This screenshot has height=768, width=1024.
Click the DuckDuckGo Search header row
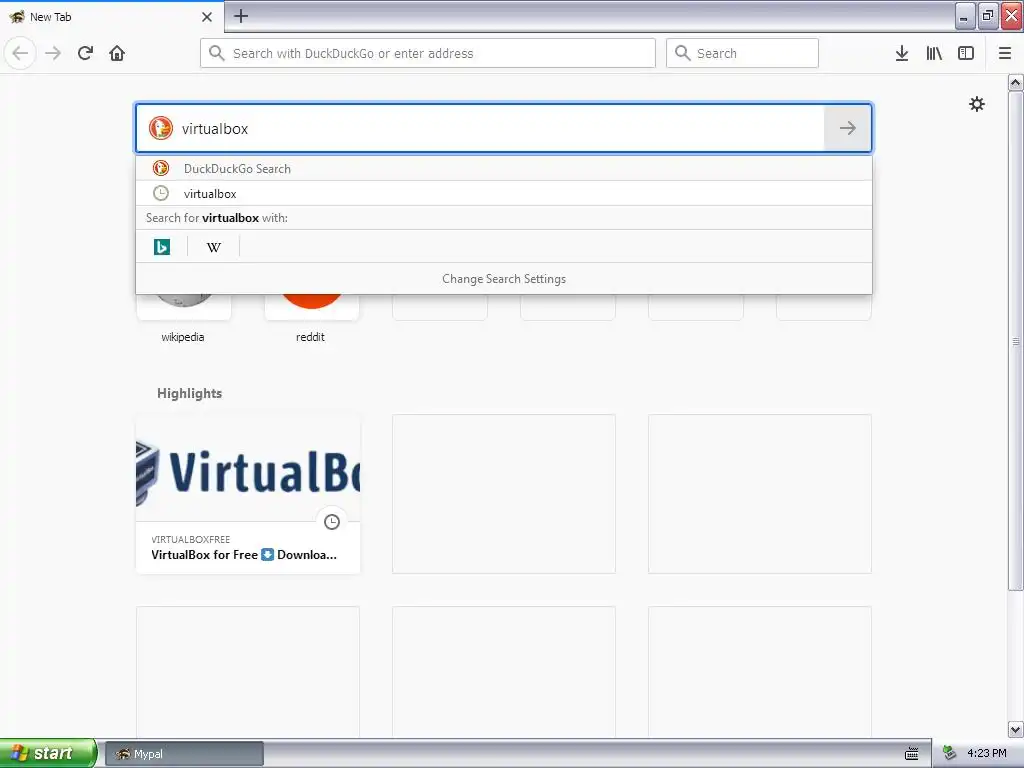[504, 168]
